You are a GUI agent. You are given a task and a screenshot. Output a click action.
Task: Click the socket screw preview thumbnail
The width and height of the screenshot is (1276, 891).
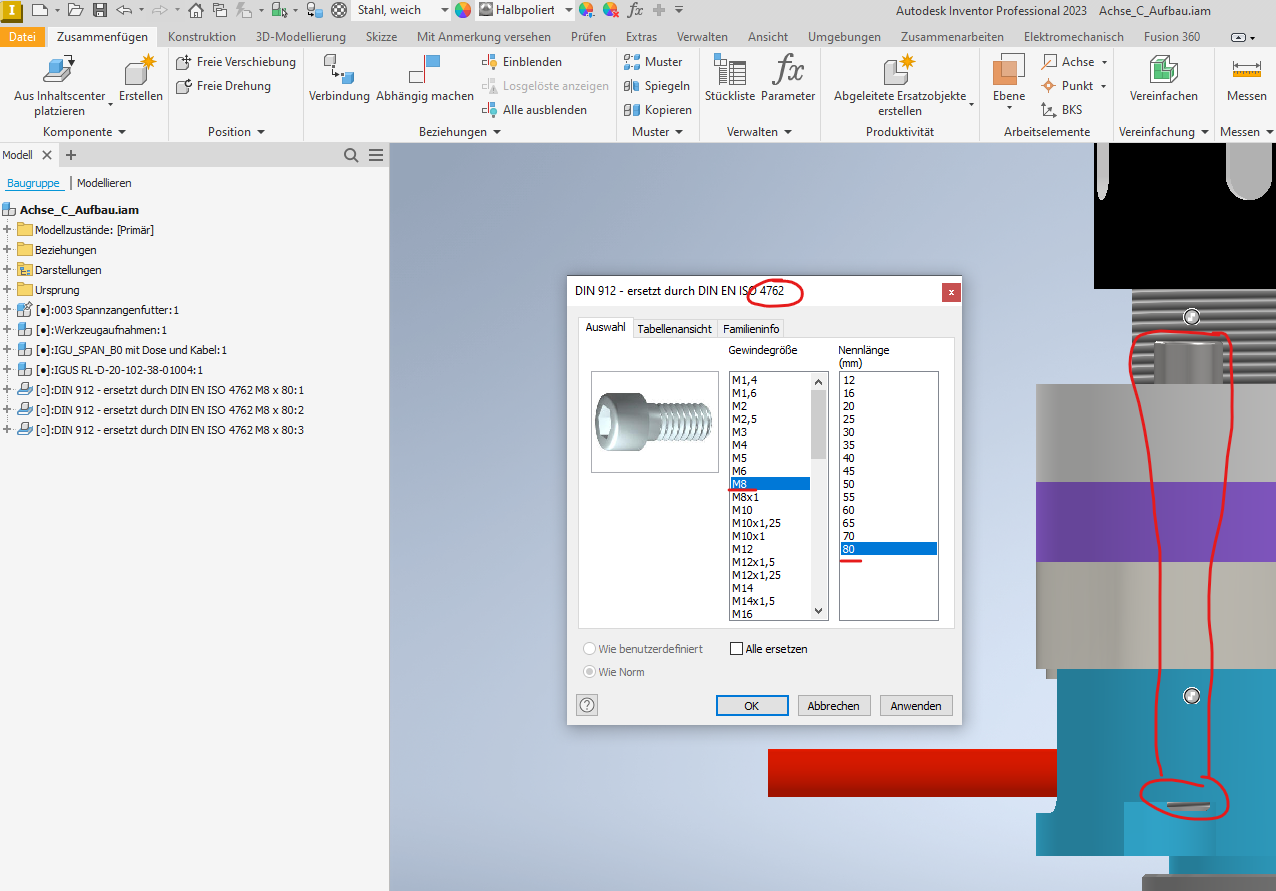click(655, 422)
